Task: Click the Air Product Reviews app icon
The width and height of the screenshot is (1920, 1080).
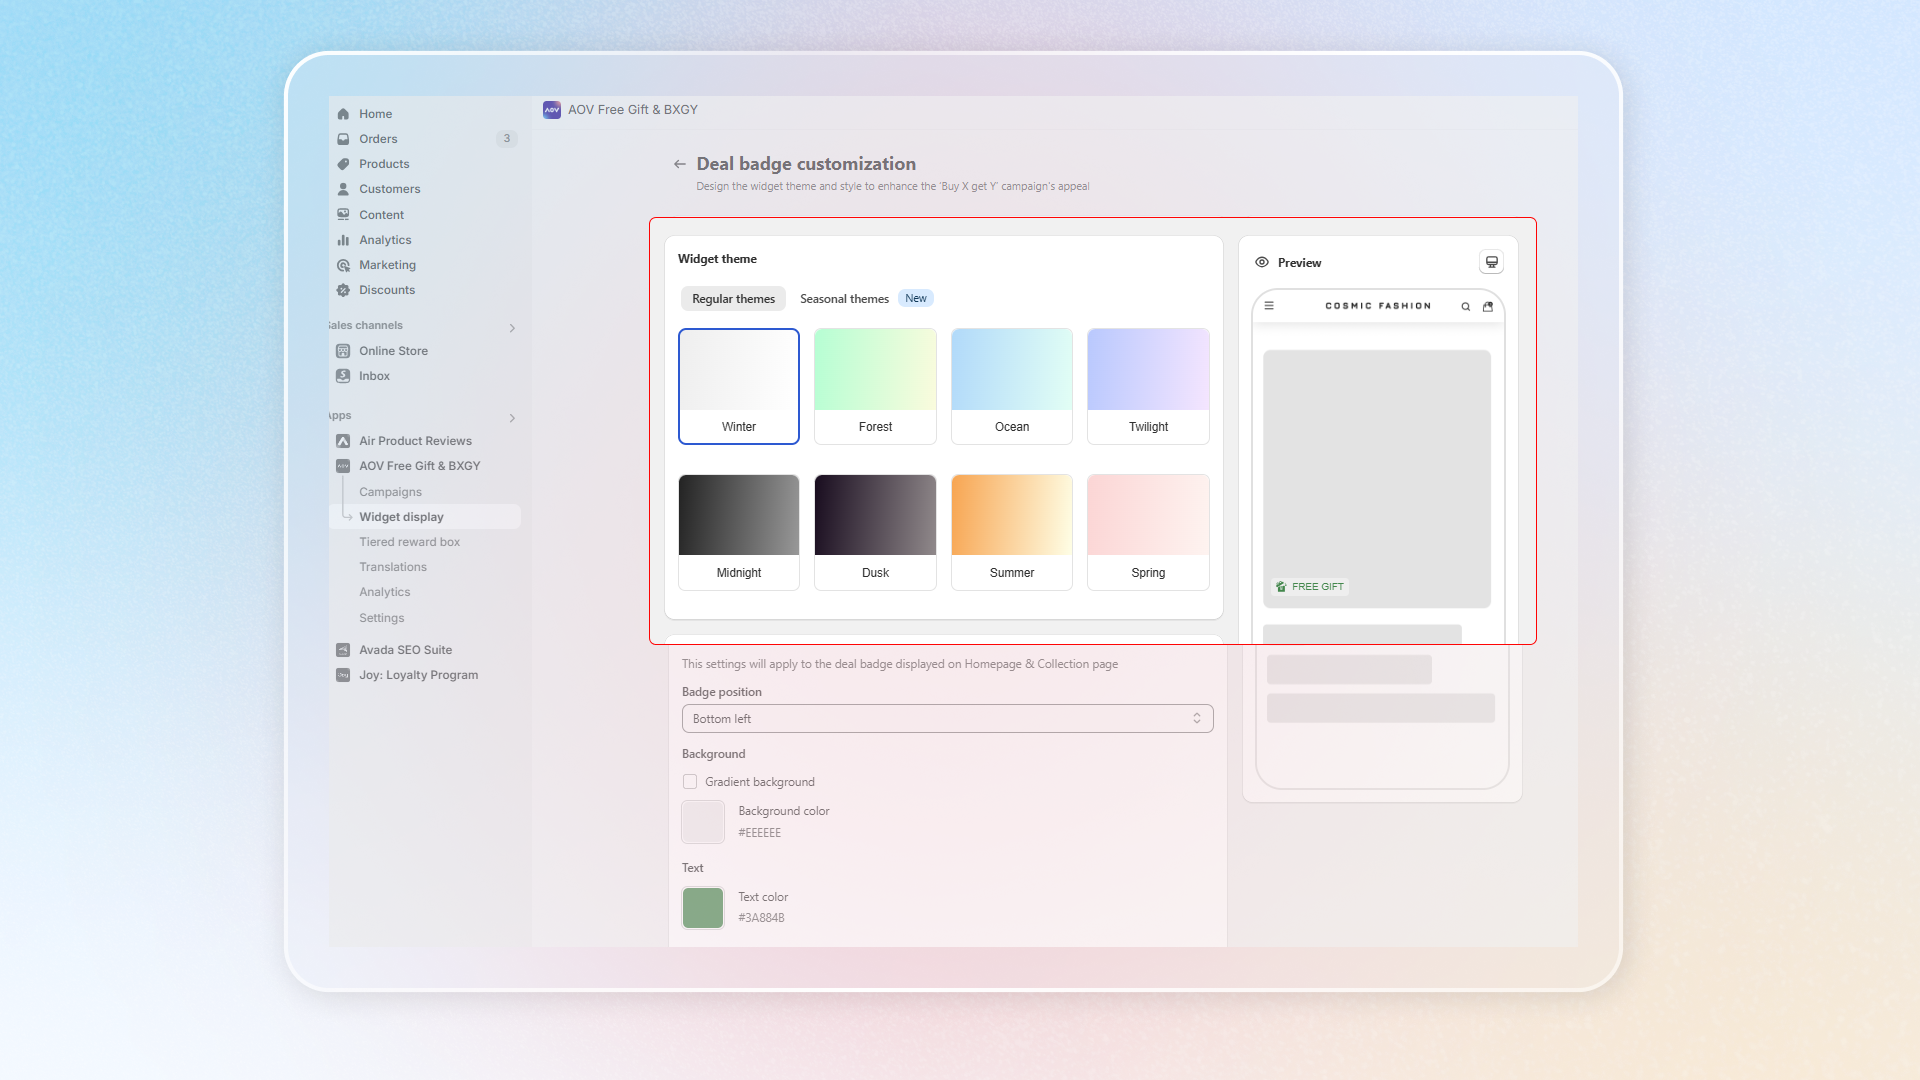Action: tap(343, 441)
